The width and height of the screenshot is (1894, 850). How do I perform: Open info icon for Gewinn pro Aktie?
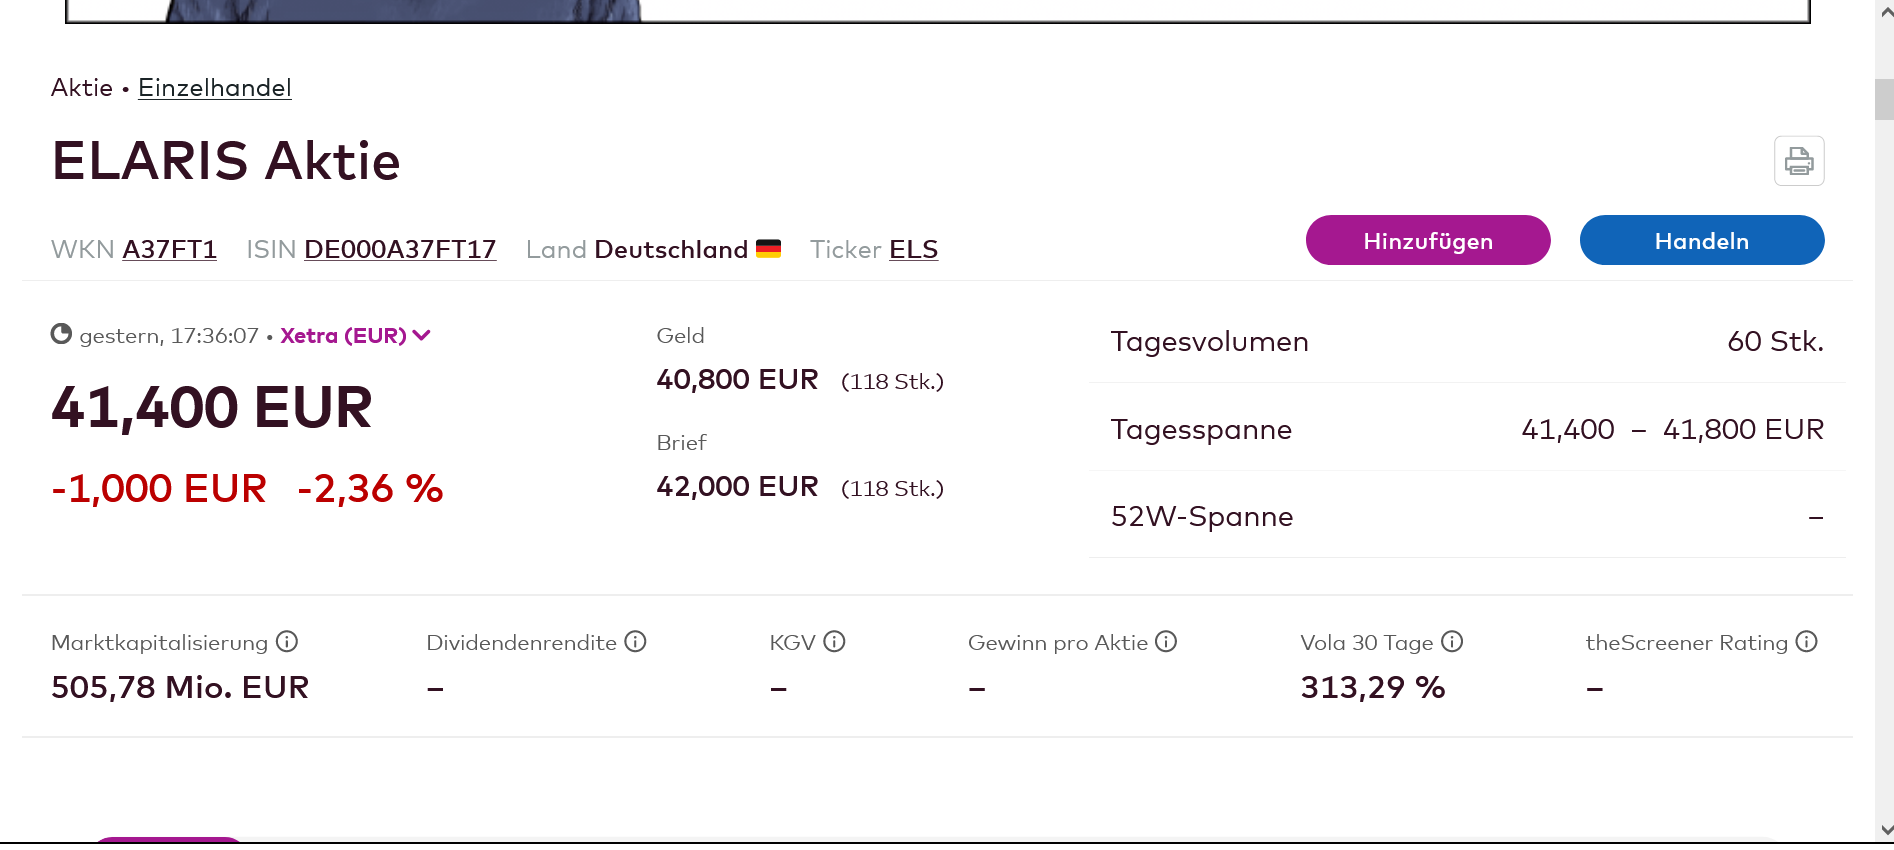(x=1166, y=642)
